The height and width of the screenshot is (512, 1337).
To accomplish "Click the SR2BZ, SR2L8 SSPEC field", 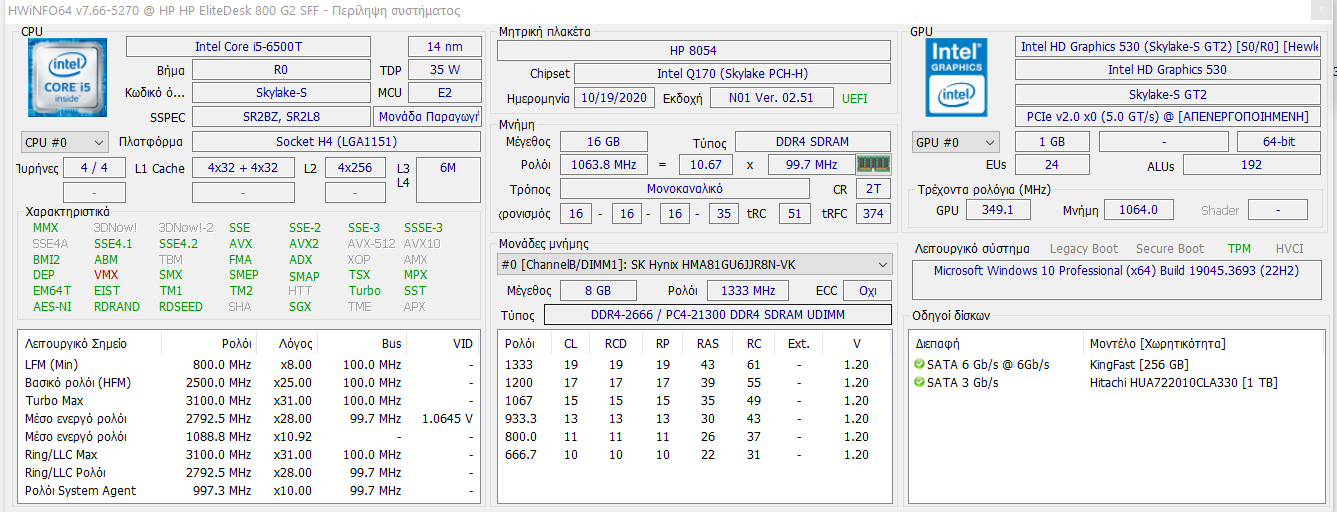I will 281,117.
